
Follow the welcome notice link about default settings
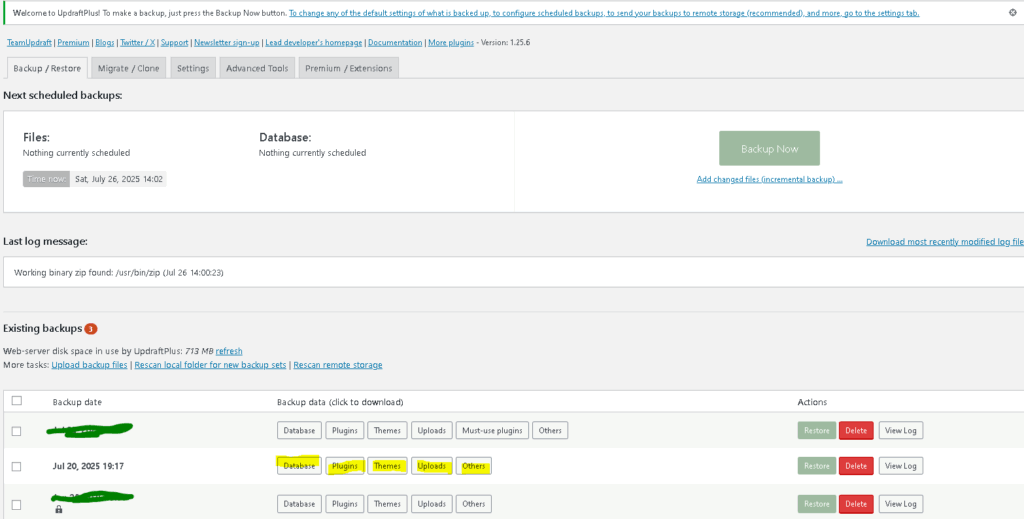604,13
